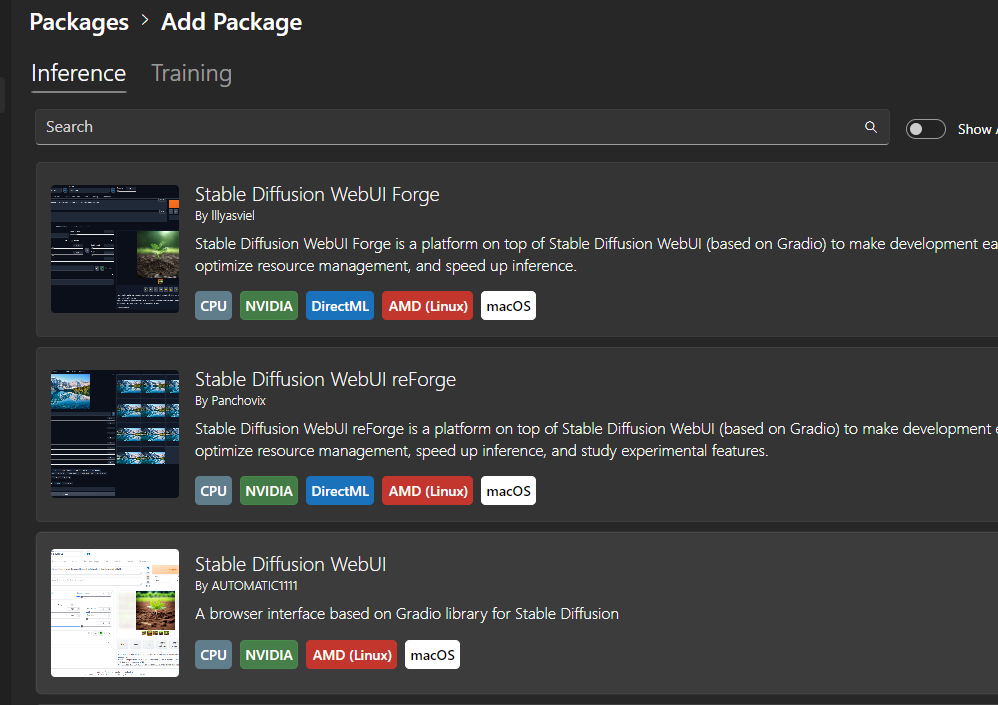
Task: Focus the Search input field
Action: click(462, 127)
